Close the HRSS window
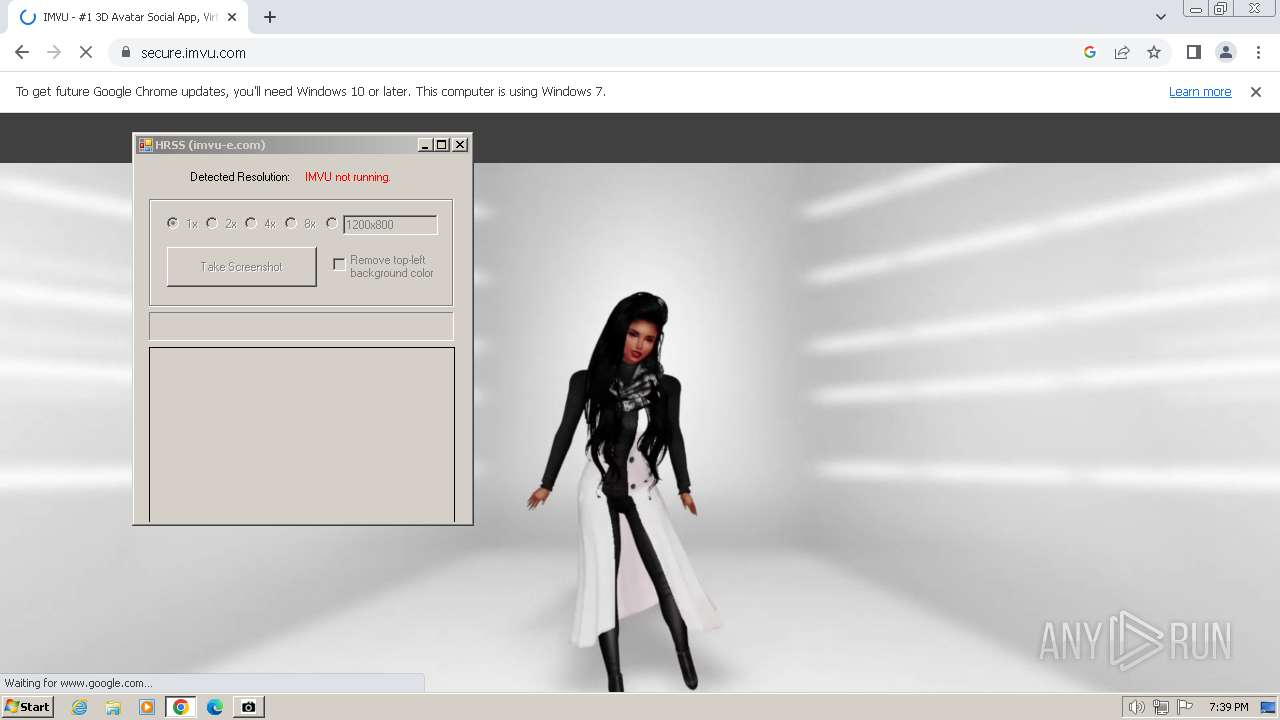Screen dimensions: 1280x720 (460, 145)
